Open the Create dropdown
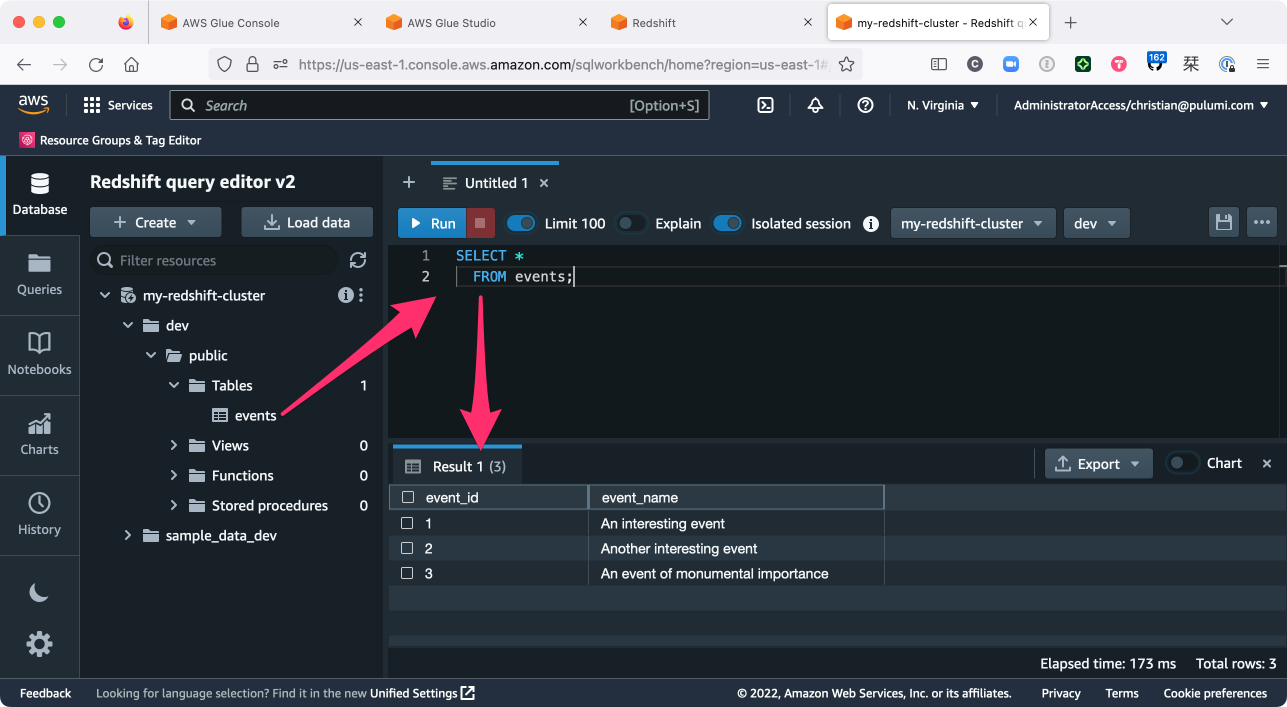The height and width of the screenshot is (707, 1287). [155, 222]
